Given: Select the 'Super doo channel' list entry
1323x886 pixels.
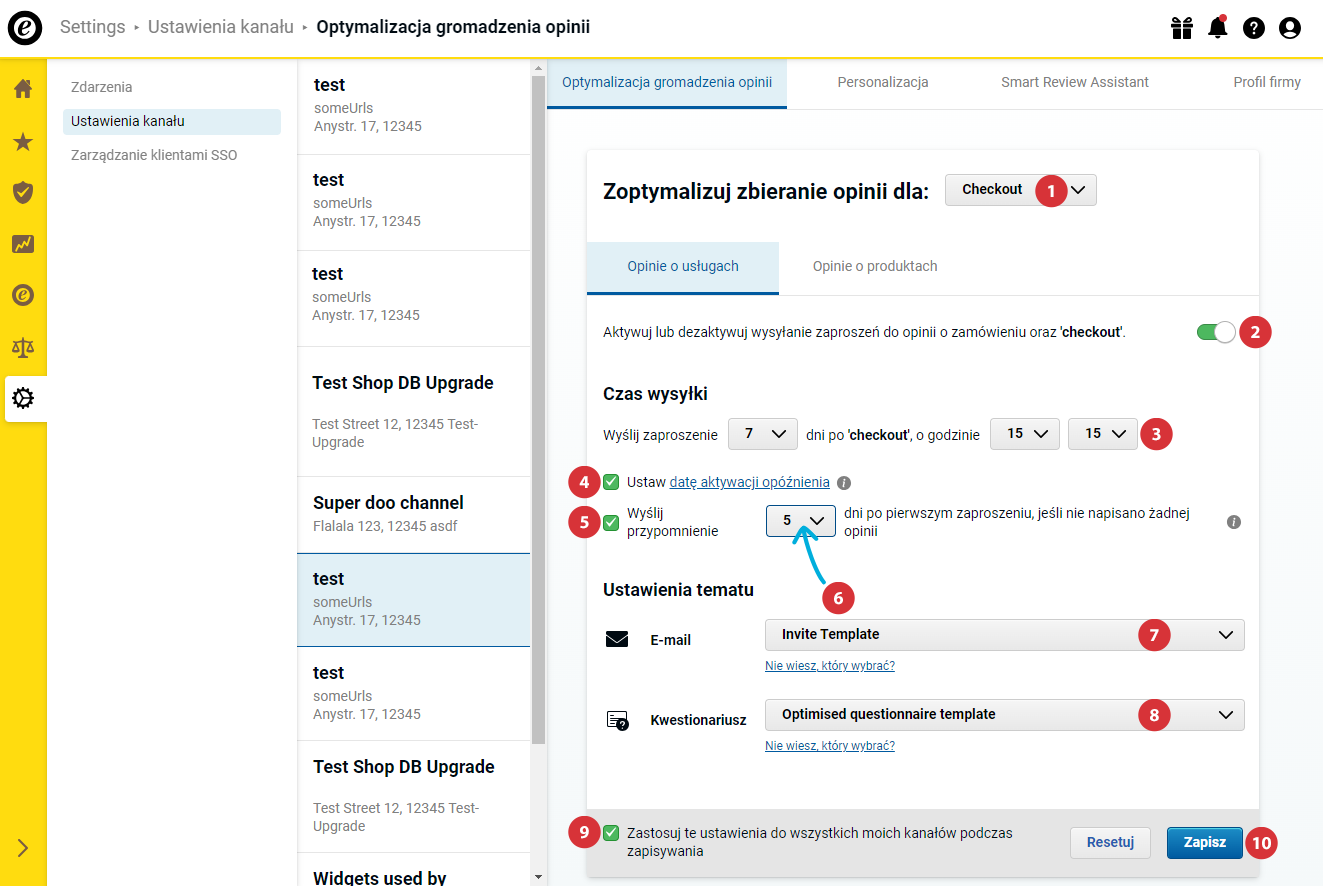Looking at the screenshot, I should [414, 514].
